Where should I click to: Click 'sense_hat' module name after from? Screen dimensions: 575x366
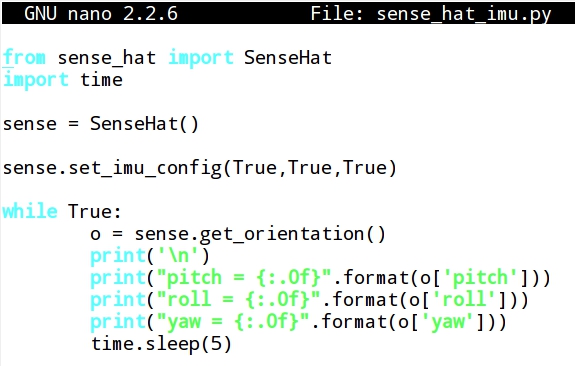click(107, 58)
